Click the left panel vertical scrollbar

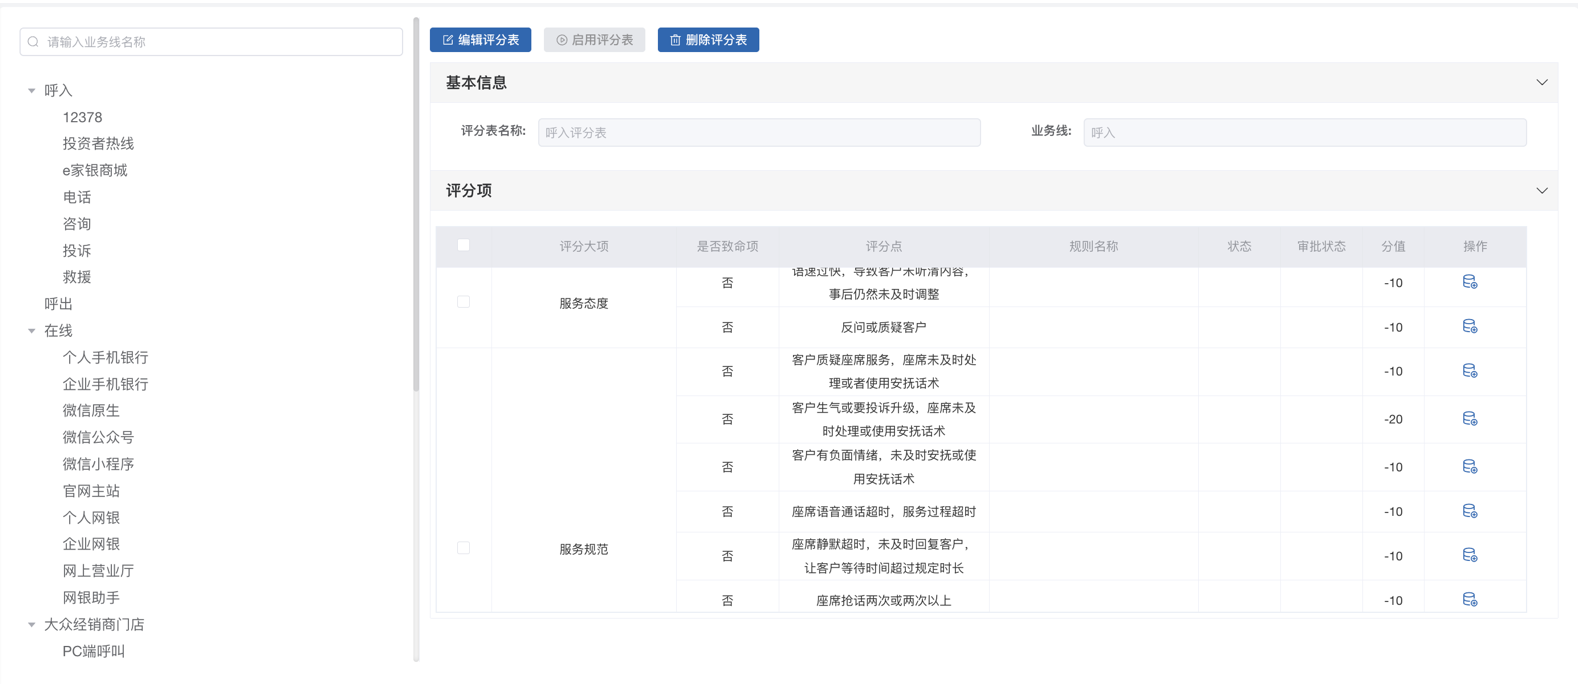[416, 205]
